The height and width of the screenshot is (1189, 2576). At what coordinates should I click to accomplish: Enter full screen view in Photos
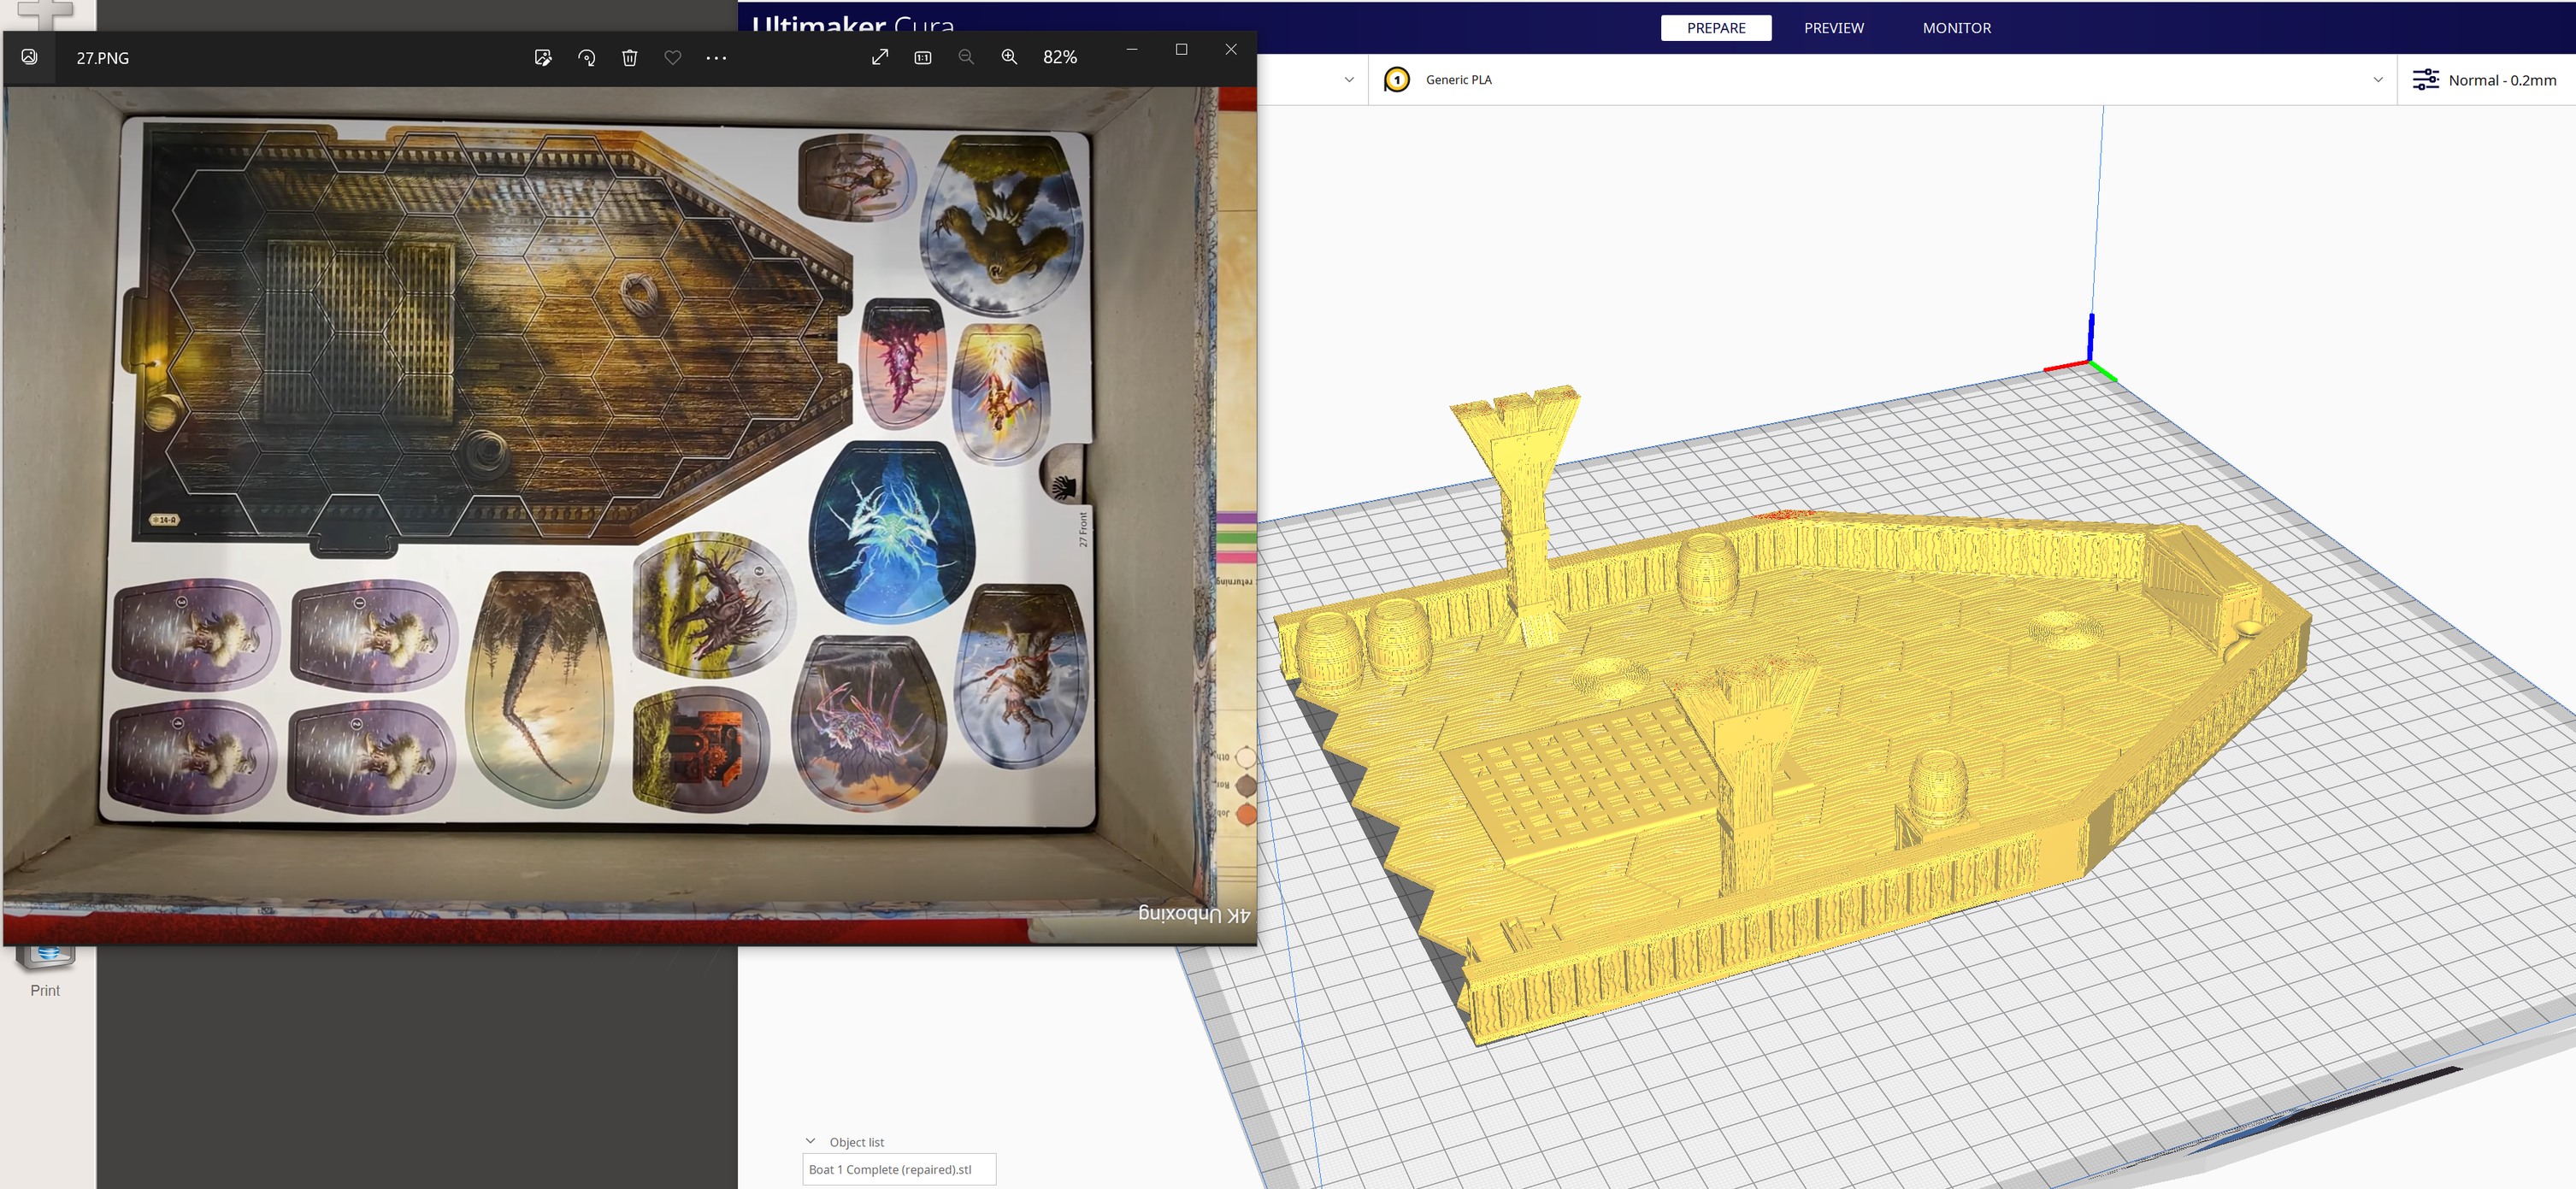880,57
